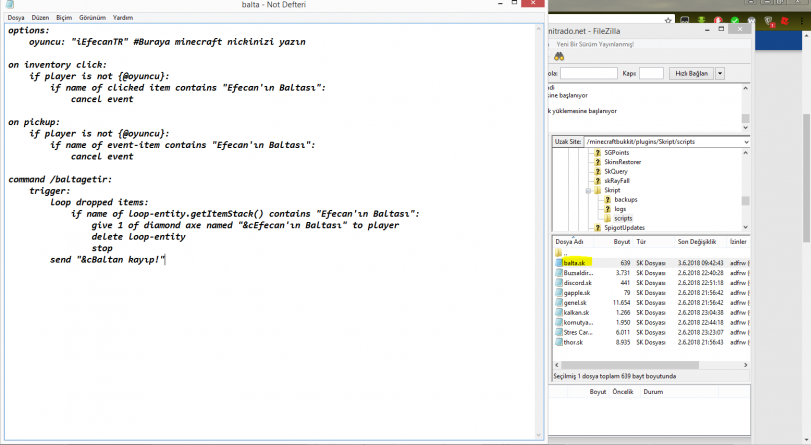Select the kalkan.sk file icon
This screenshot has width=811, height=445.
(x=559, y=313)
